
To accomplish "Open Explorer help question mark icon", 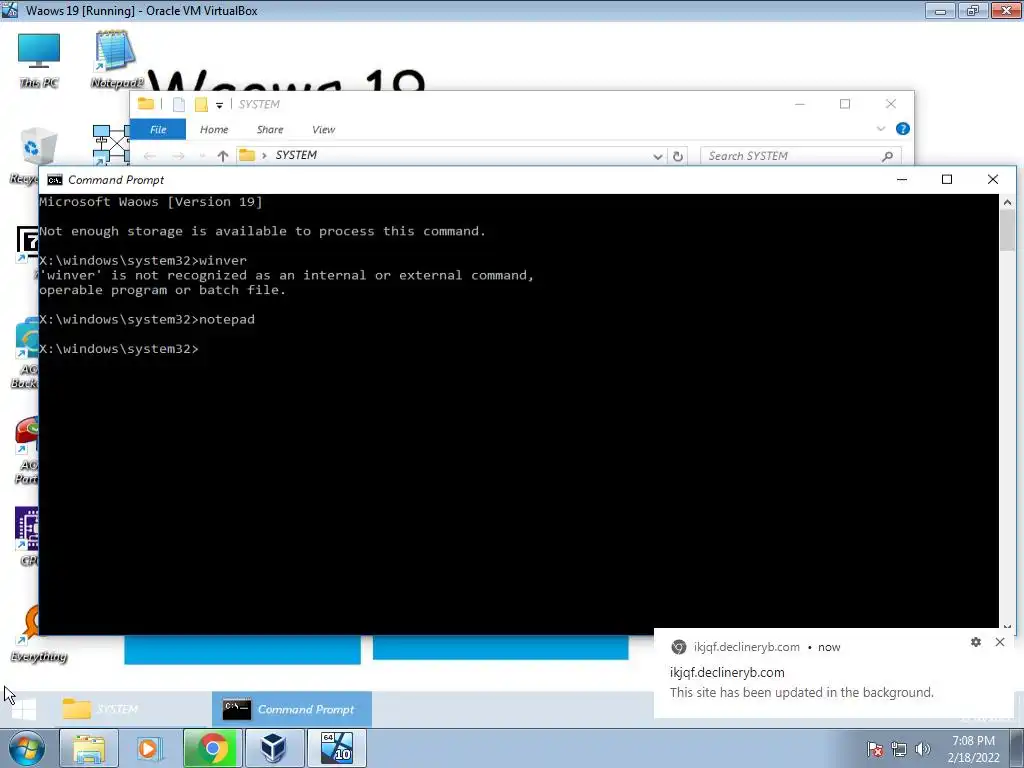I will [x=903, y=129].
